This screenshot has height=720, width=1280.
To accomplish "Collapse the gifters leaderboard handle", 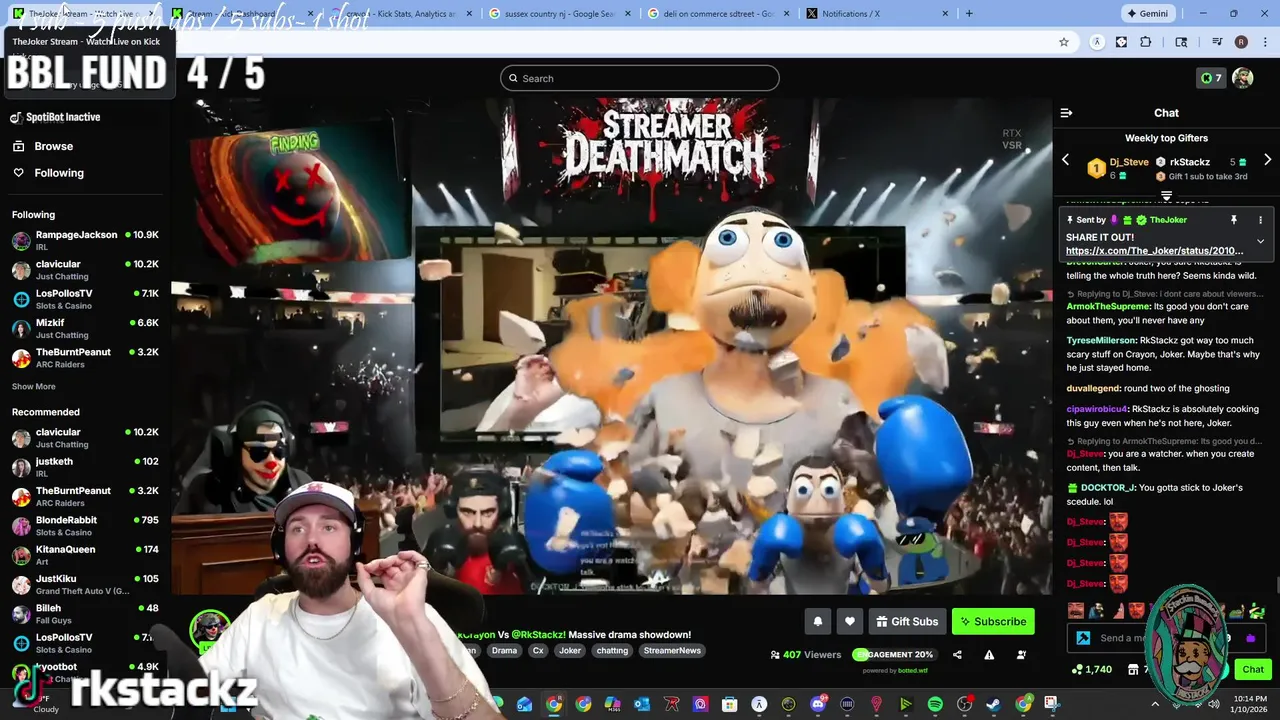I will coord(1166,196).
